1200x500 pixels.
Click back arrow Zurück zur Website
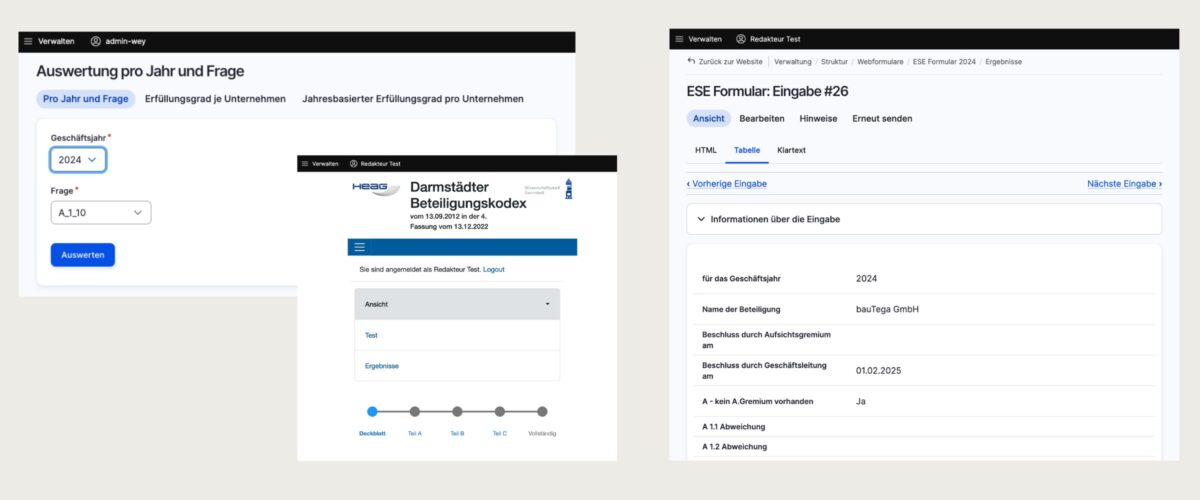coord(691,61)
